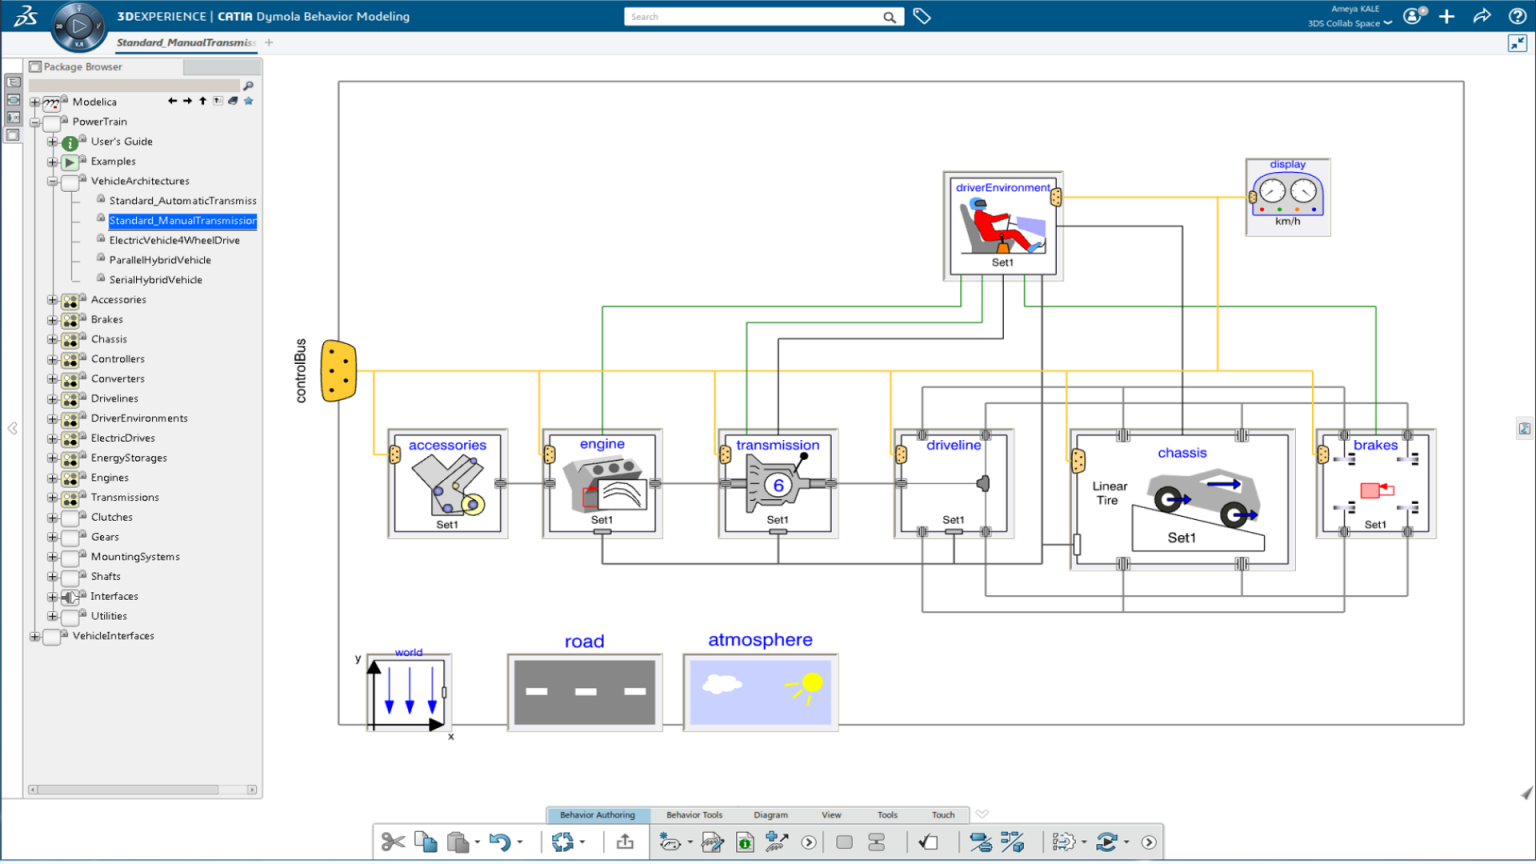Switch to the Behavior Tools tab
The height and width of the screenshot is (864, 1536).
point(694,815)
